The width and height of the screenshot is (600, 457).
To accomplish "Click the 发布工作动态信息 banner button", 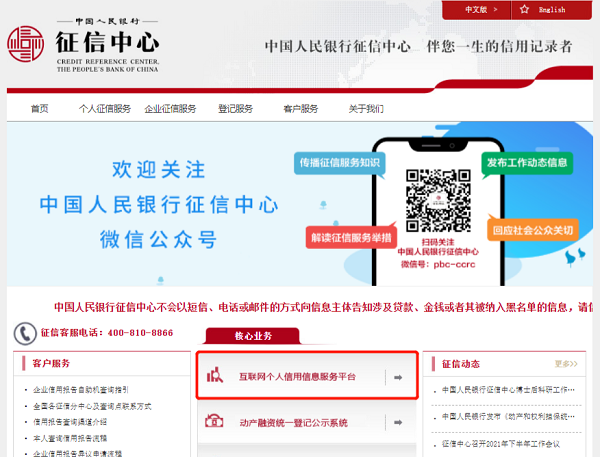I will 526,162.
